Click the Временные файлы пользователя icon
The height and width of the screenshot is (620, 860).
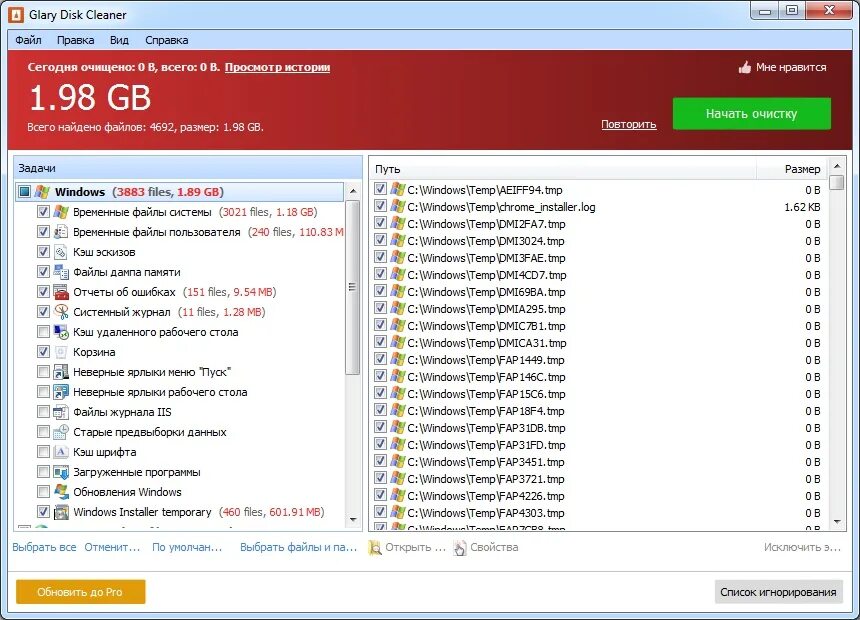(x=61, y=232)
